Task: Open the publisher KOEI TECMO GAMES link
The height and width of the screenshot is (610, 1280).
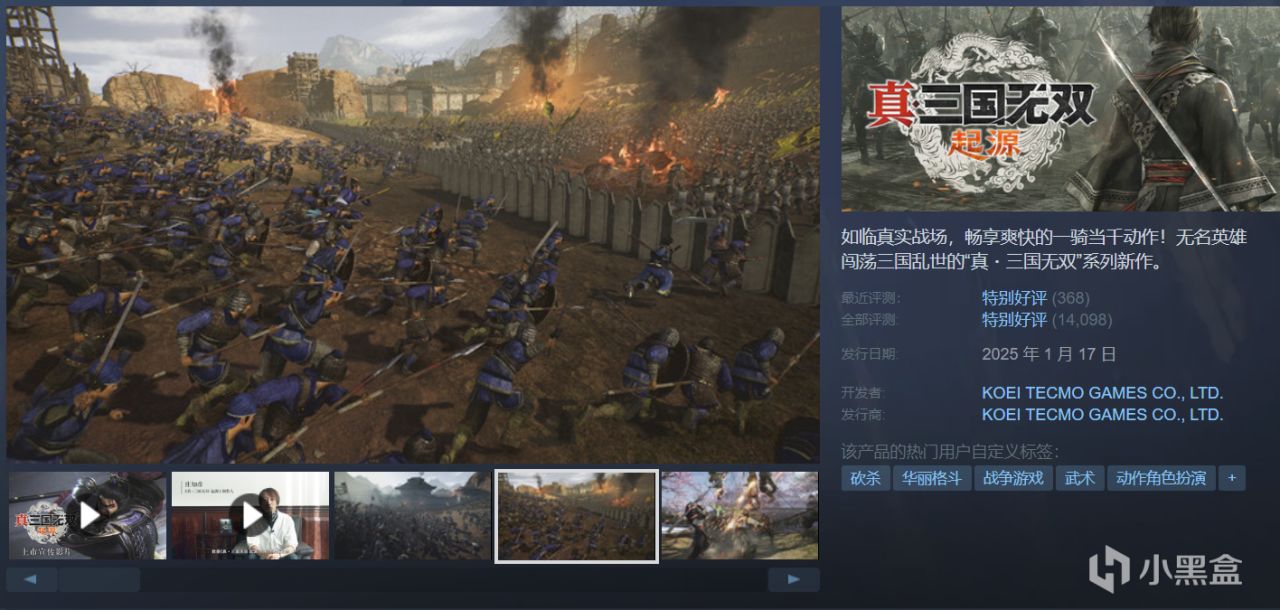Action: point(1102,414)
